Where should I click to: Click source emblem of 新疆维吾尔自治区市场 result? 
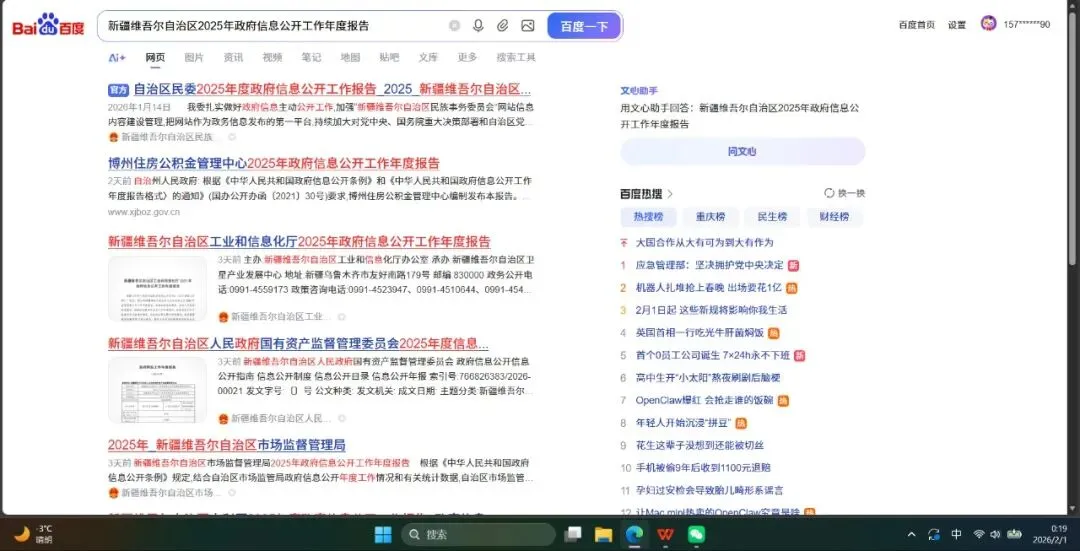[114, 492]
